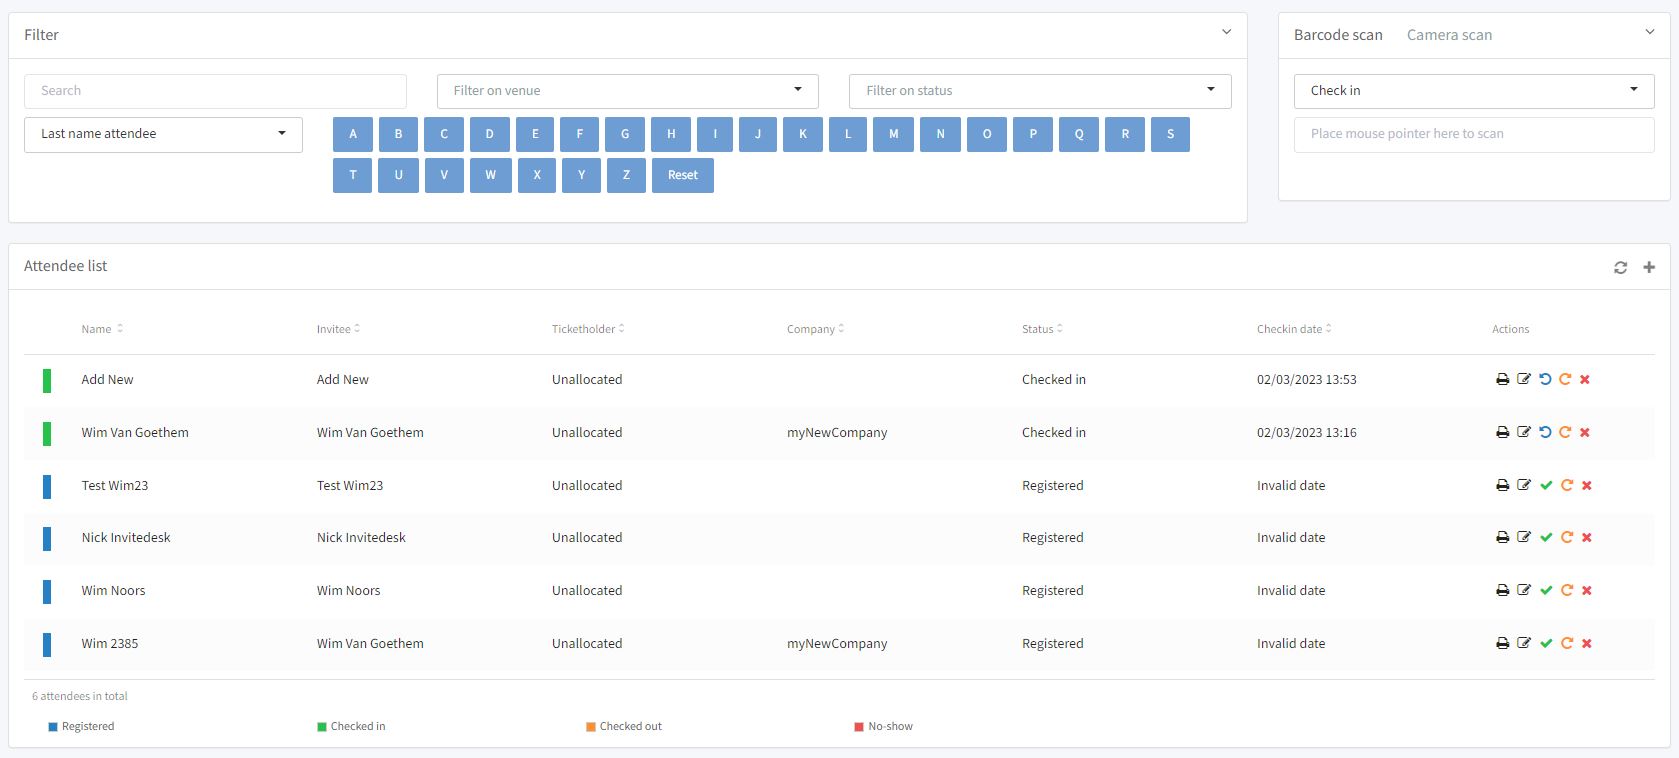Edit Wim 2385 attendee
The width and height of the screenshot is (1679, 758).
coord(1524,644)
